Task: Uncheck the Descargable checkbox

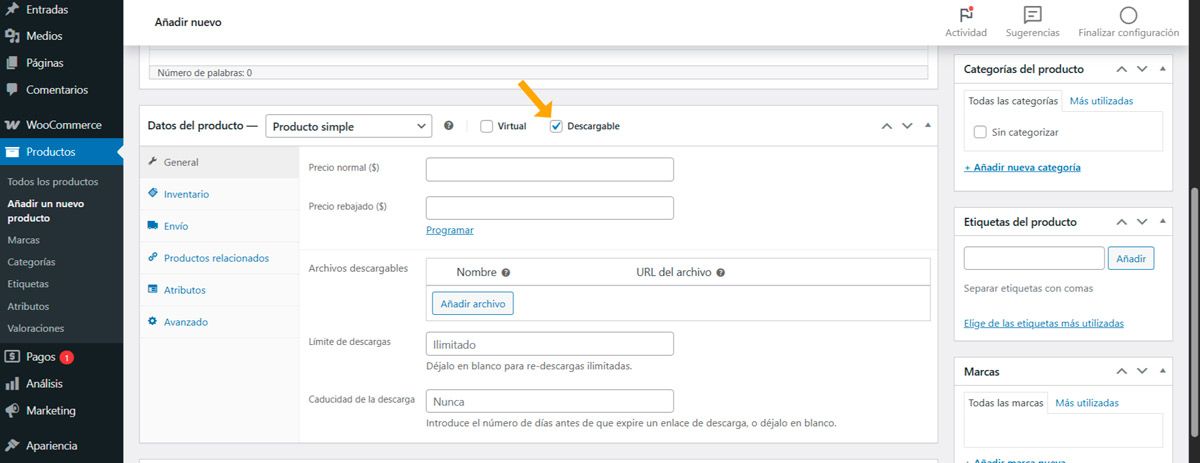Action: pos(556,126)
